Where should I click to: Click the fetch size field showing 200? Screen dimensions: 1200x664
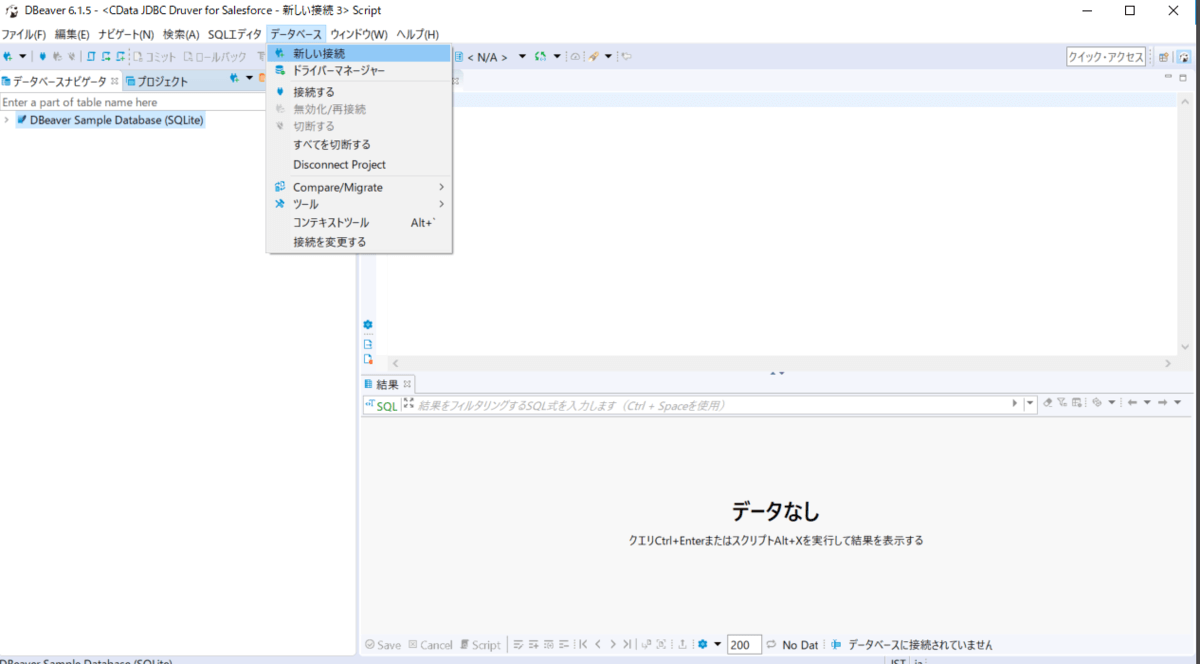(744, 645)
